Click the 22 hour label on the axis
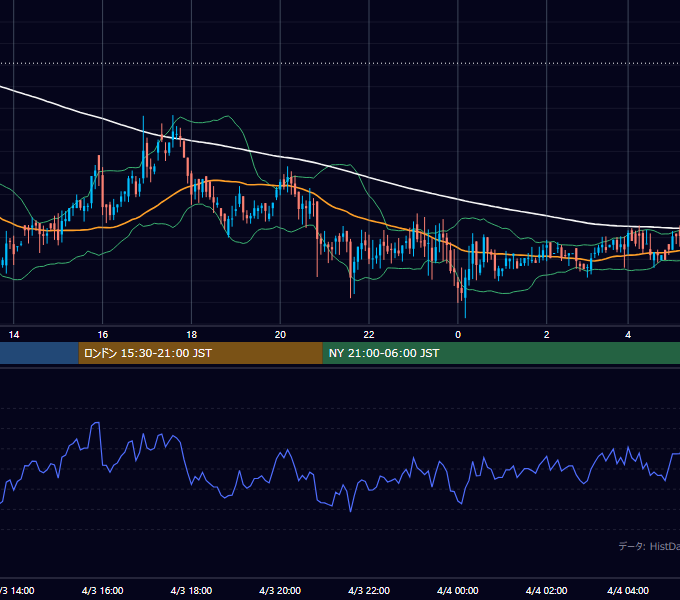680x600 pixels. [x=369, y=335]
